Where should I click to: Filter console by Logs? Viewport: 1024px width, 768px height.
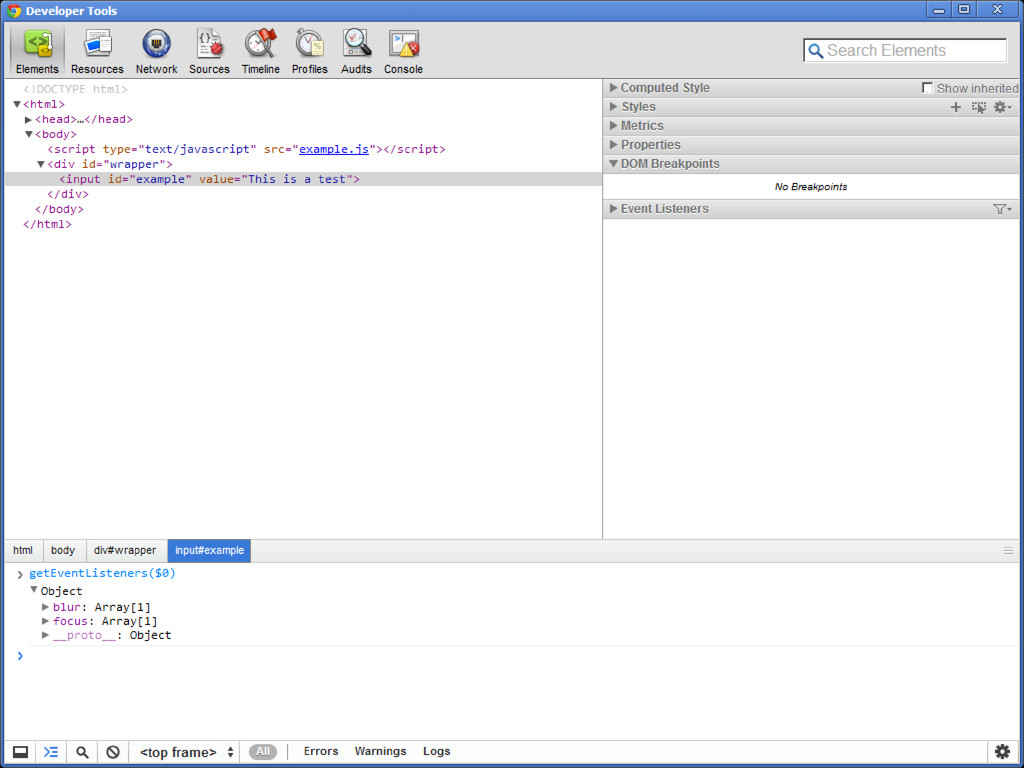click(x=436, y=751)
